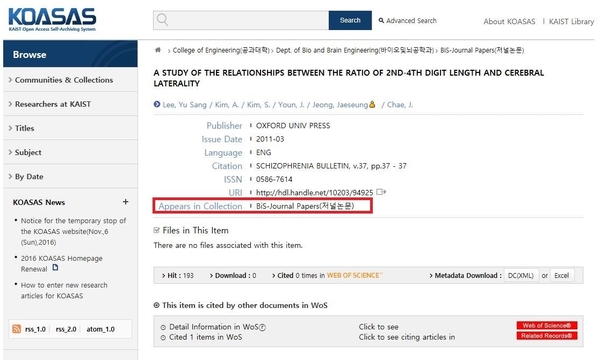The width and height of the screenshot is (600, 360).
Task: Click the home breadcrumb icon
Action: [x=158, y=50]
